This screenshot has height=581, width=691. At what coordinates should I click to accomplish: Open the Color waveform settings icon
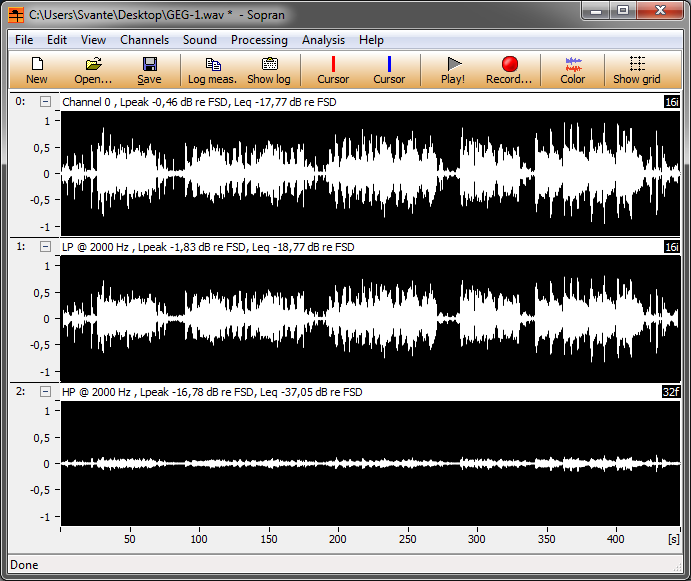(573, 70)
